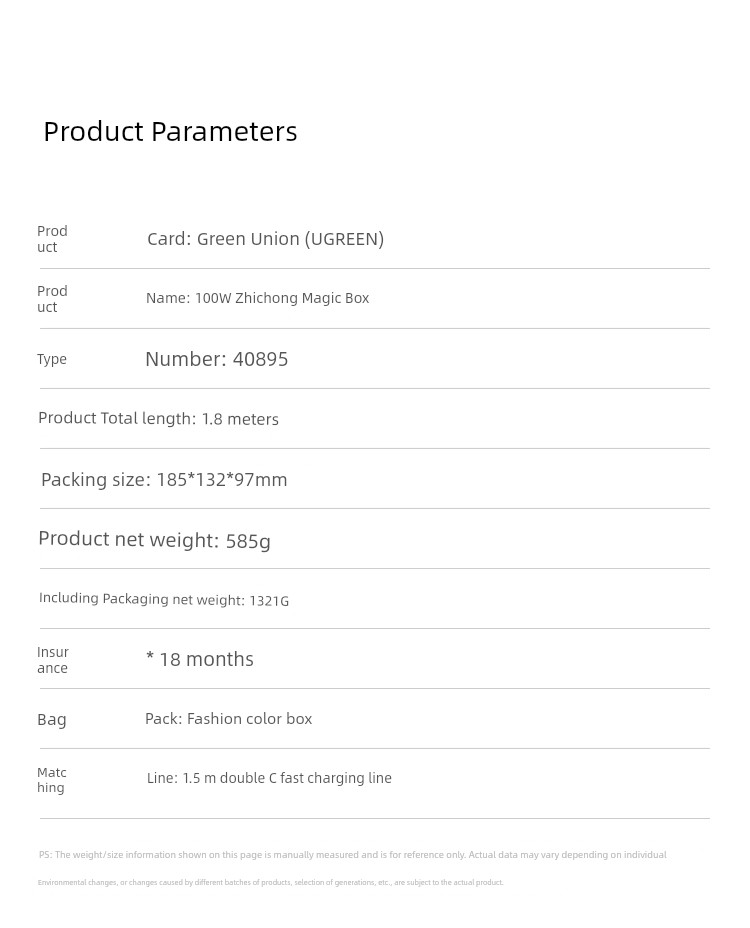The width and height of the screenshot is (750, 928).
Task: Click the Matching label
Action: [51, 779]
